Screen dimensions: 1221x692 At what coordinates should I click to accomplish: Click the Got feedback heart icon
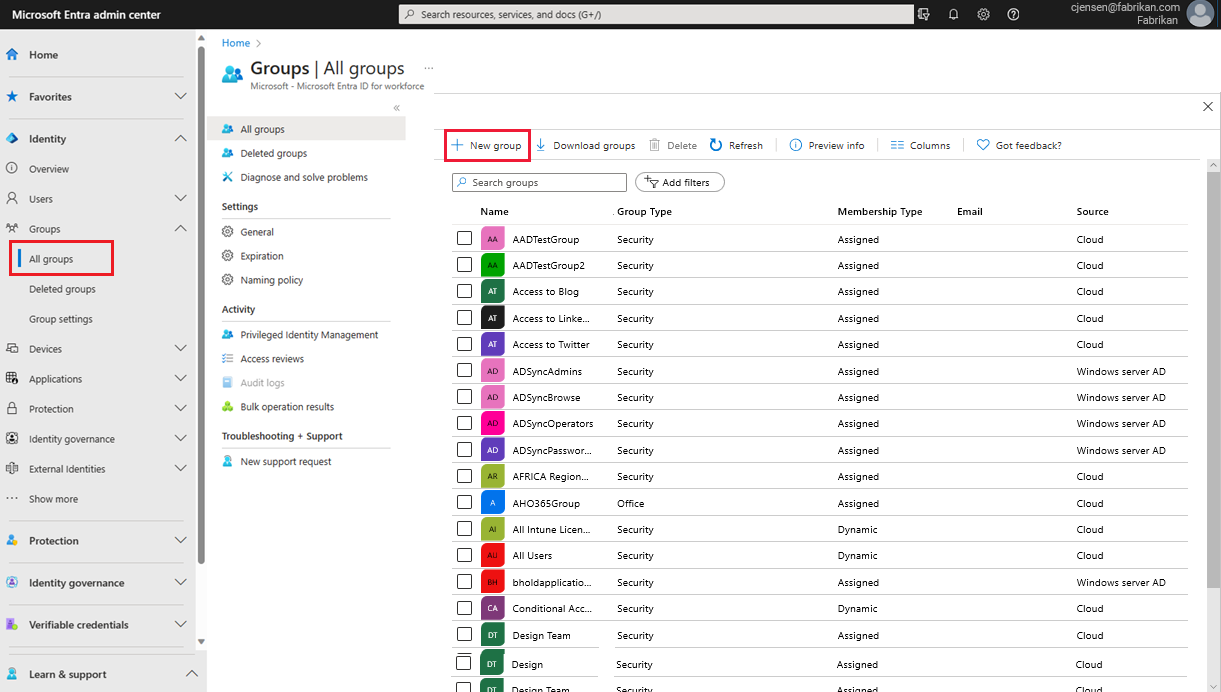point(982,145)
